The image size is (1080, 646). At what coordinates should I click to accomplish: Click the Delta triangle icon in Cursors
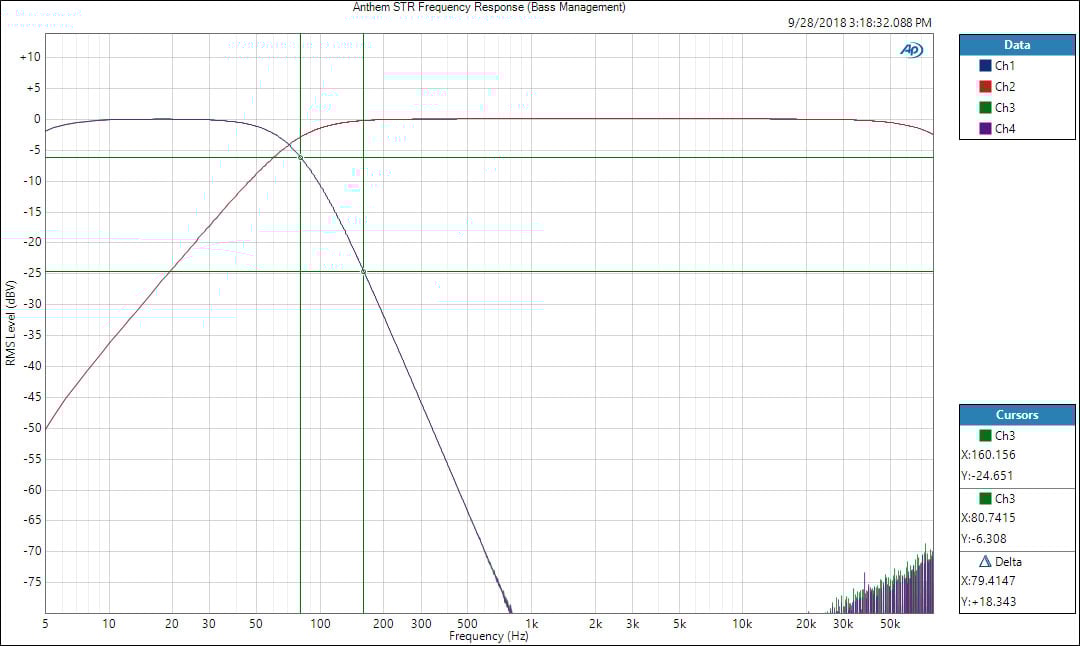coord(983,562)
